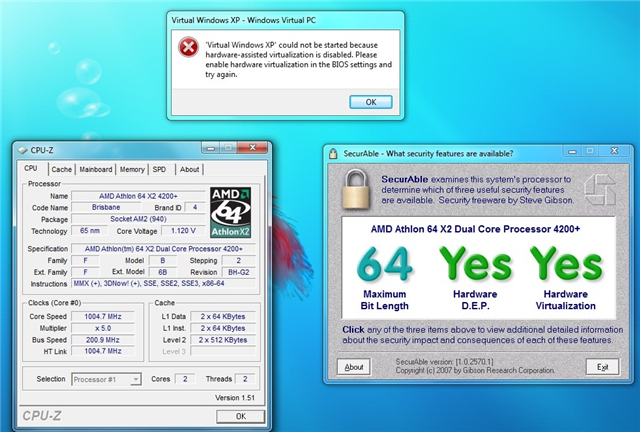Click the Package value Socket AM2 (940)
Viewport: 640px width, 432px height.
pyautogui.click(x=138, y=219)
